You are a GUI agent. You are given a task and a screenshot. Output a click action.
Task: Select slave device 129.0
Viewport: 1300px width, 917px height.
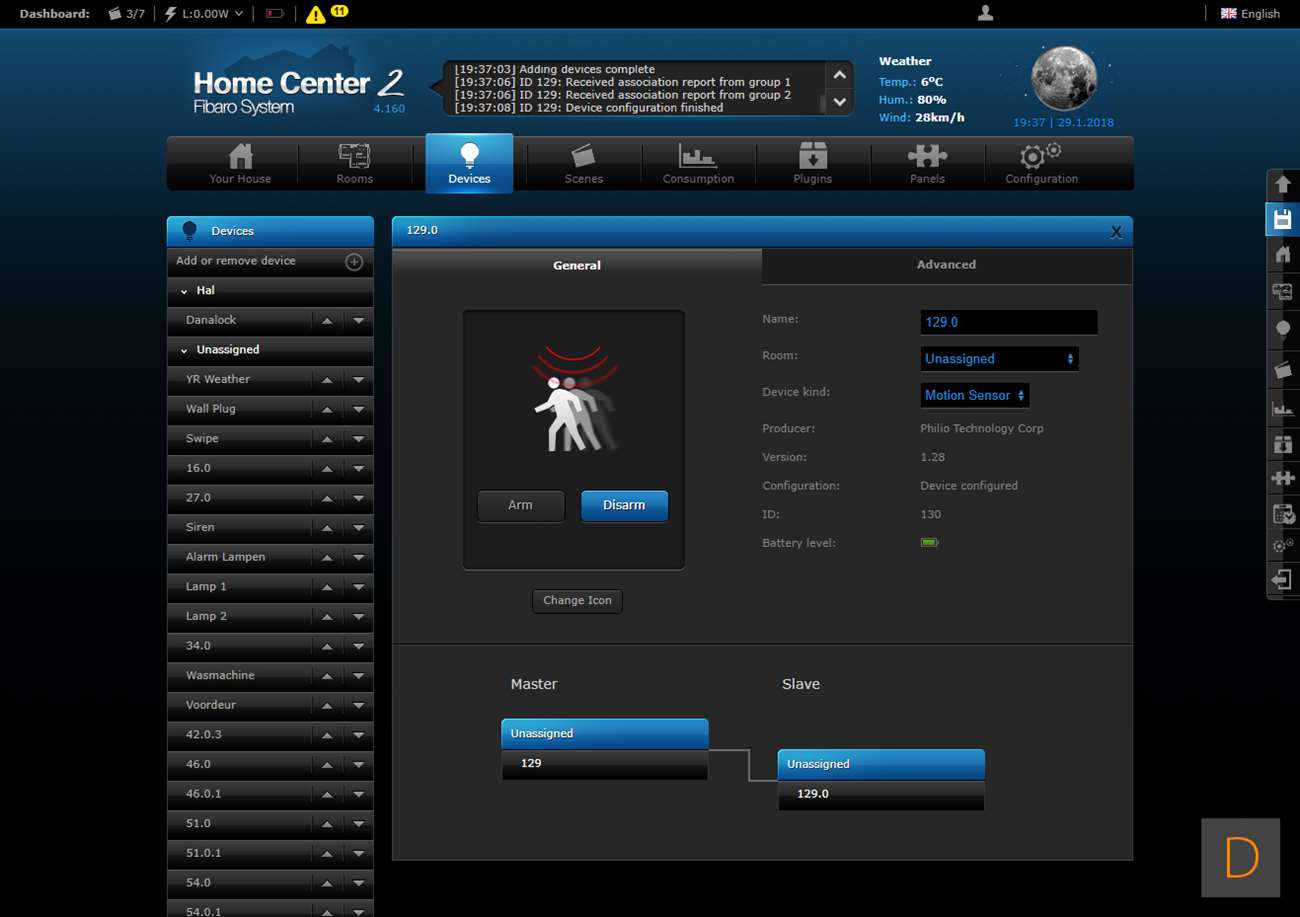[x=881, y=794]
